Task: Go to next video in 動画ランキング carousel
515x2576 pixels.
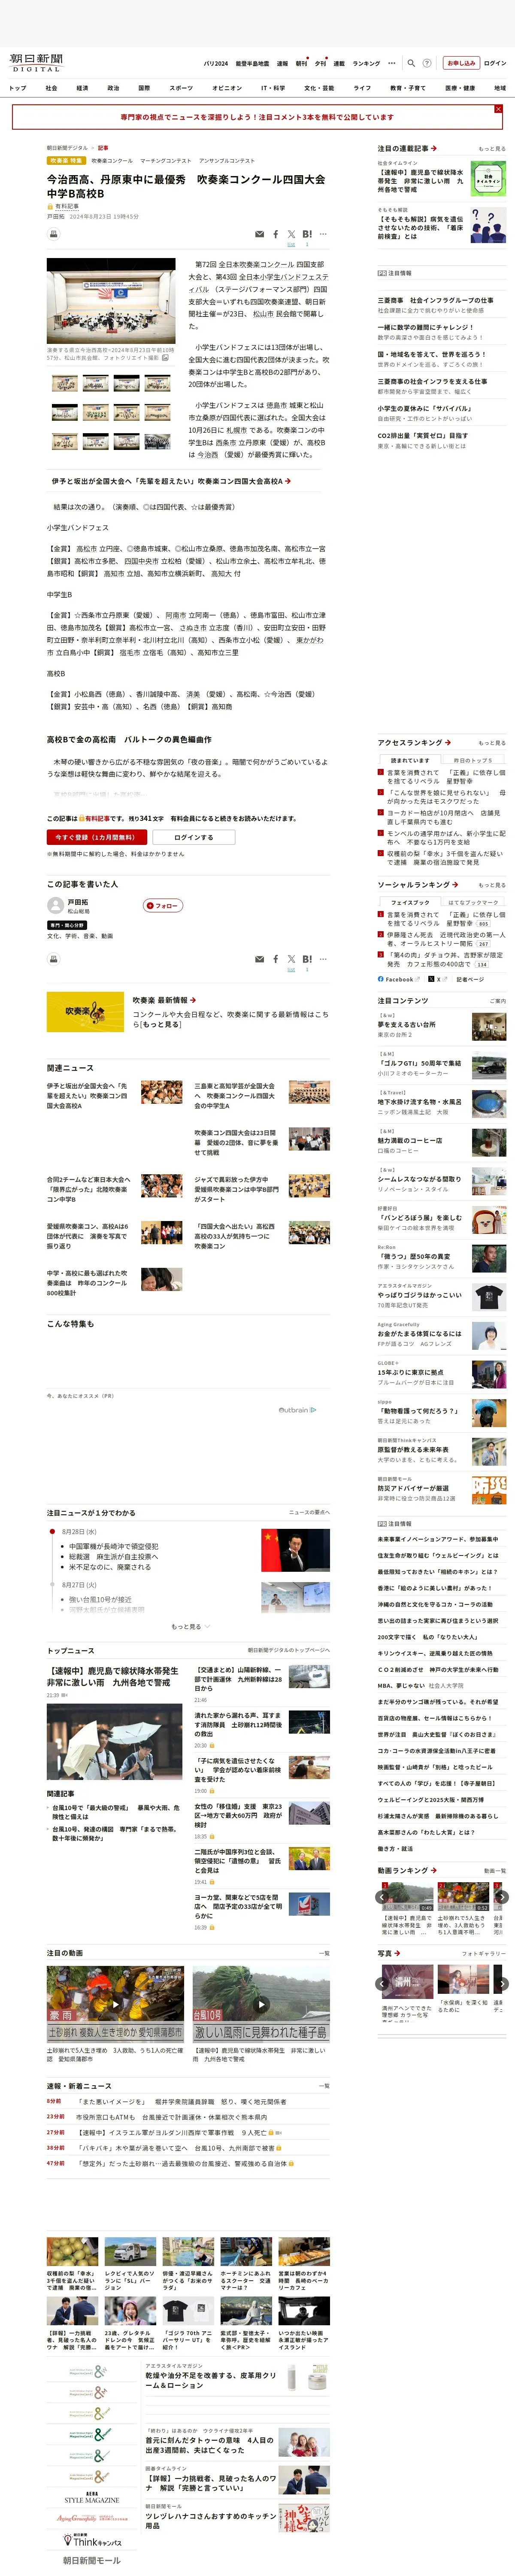Action: click(x=502, y=1896)
